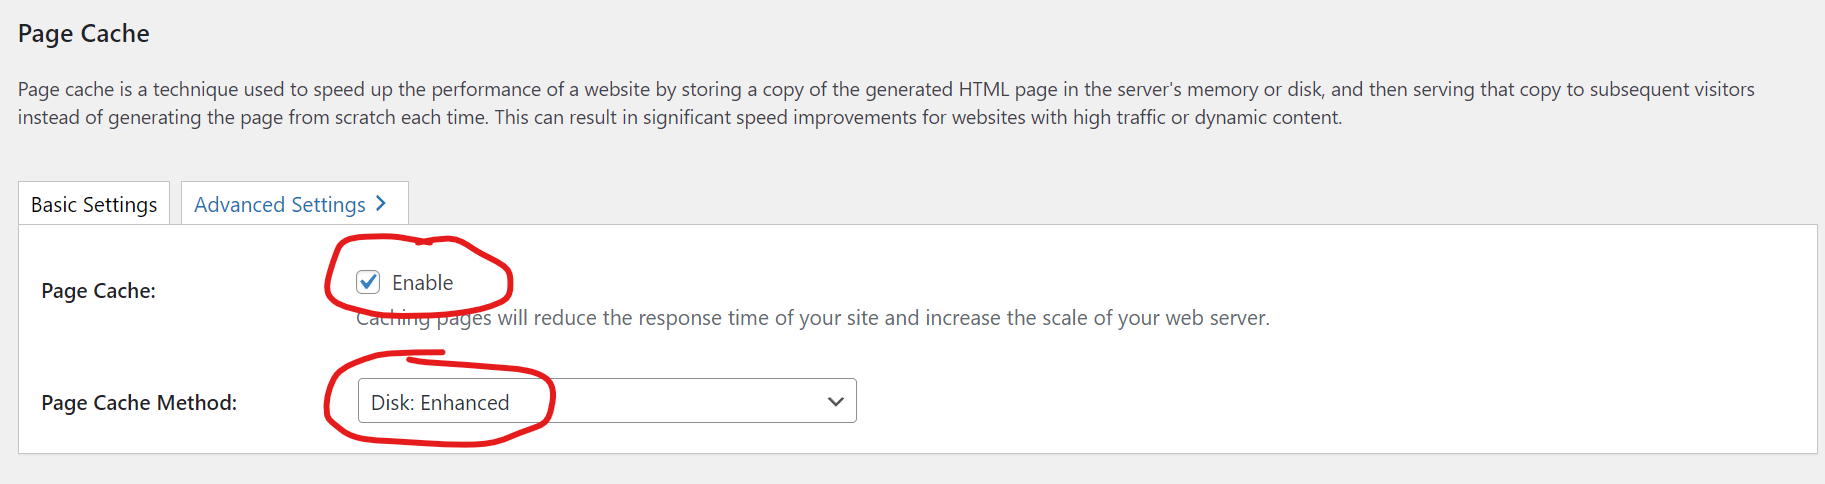Open the Page Cache Method dropdown
1825x484 pixels.
(x=606, y=401)
